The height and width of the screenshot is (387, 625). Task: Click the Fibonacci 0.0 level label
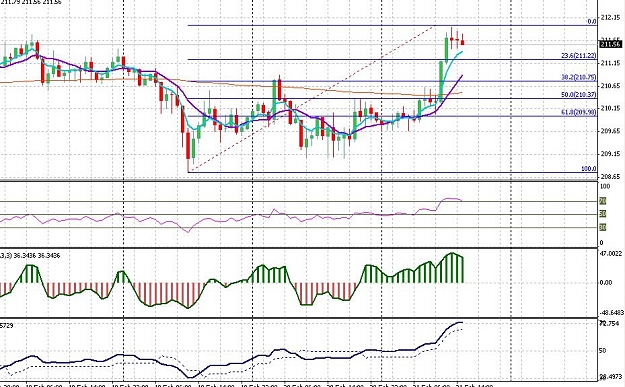pos(592,22)
